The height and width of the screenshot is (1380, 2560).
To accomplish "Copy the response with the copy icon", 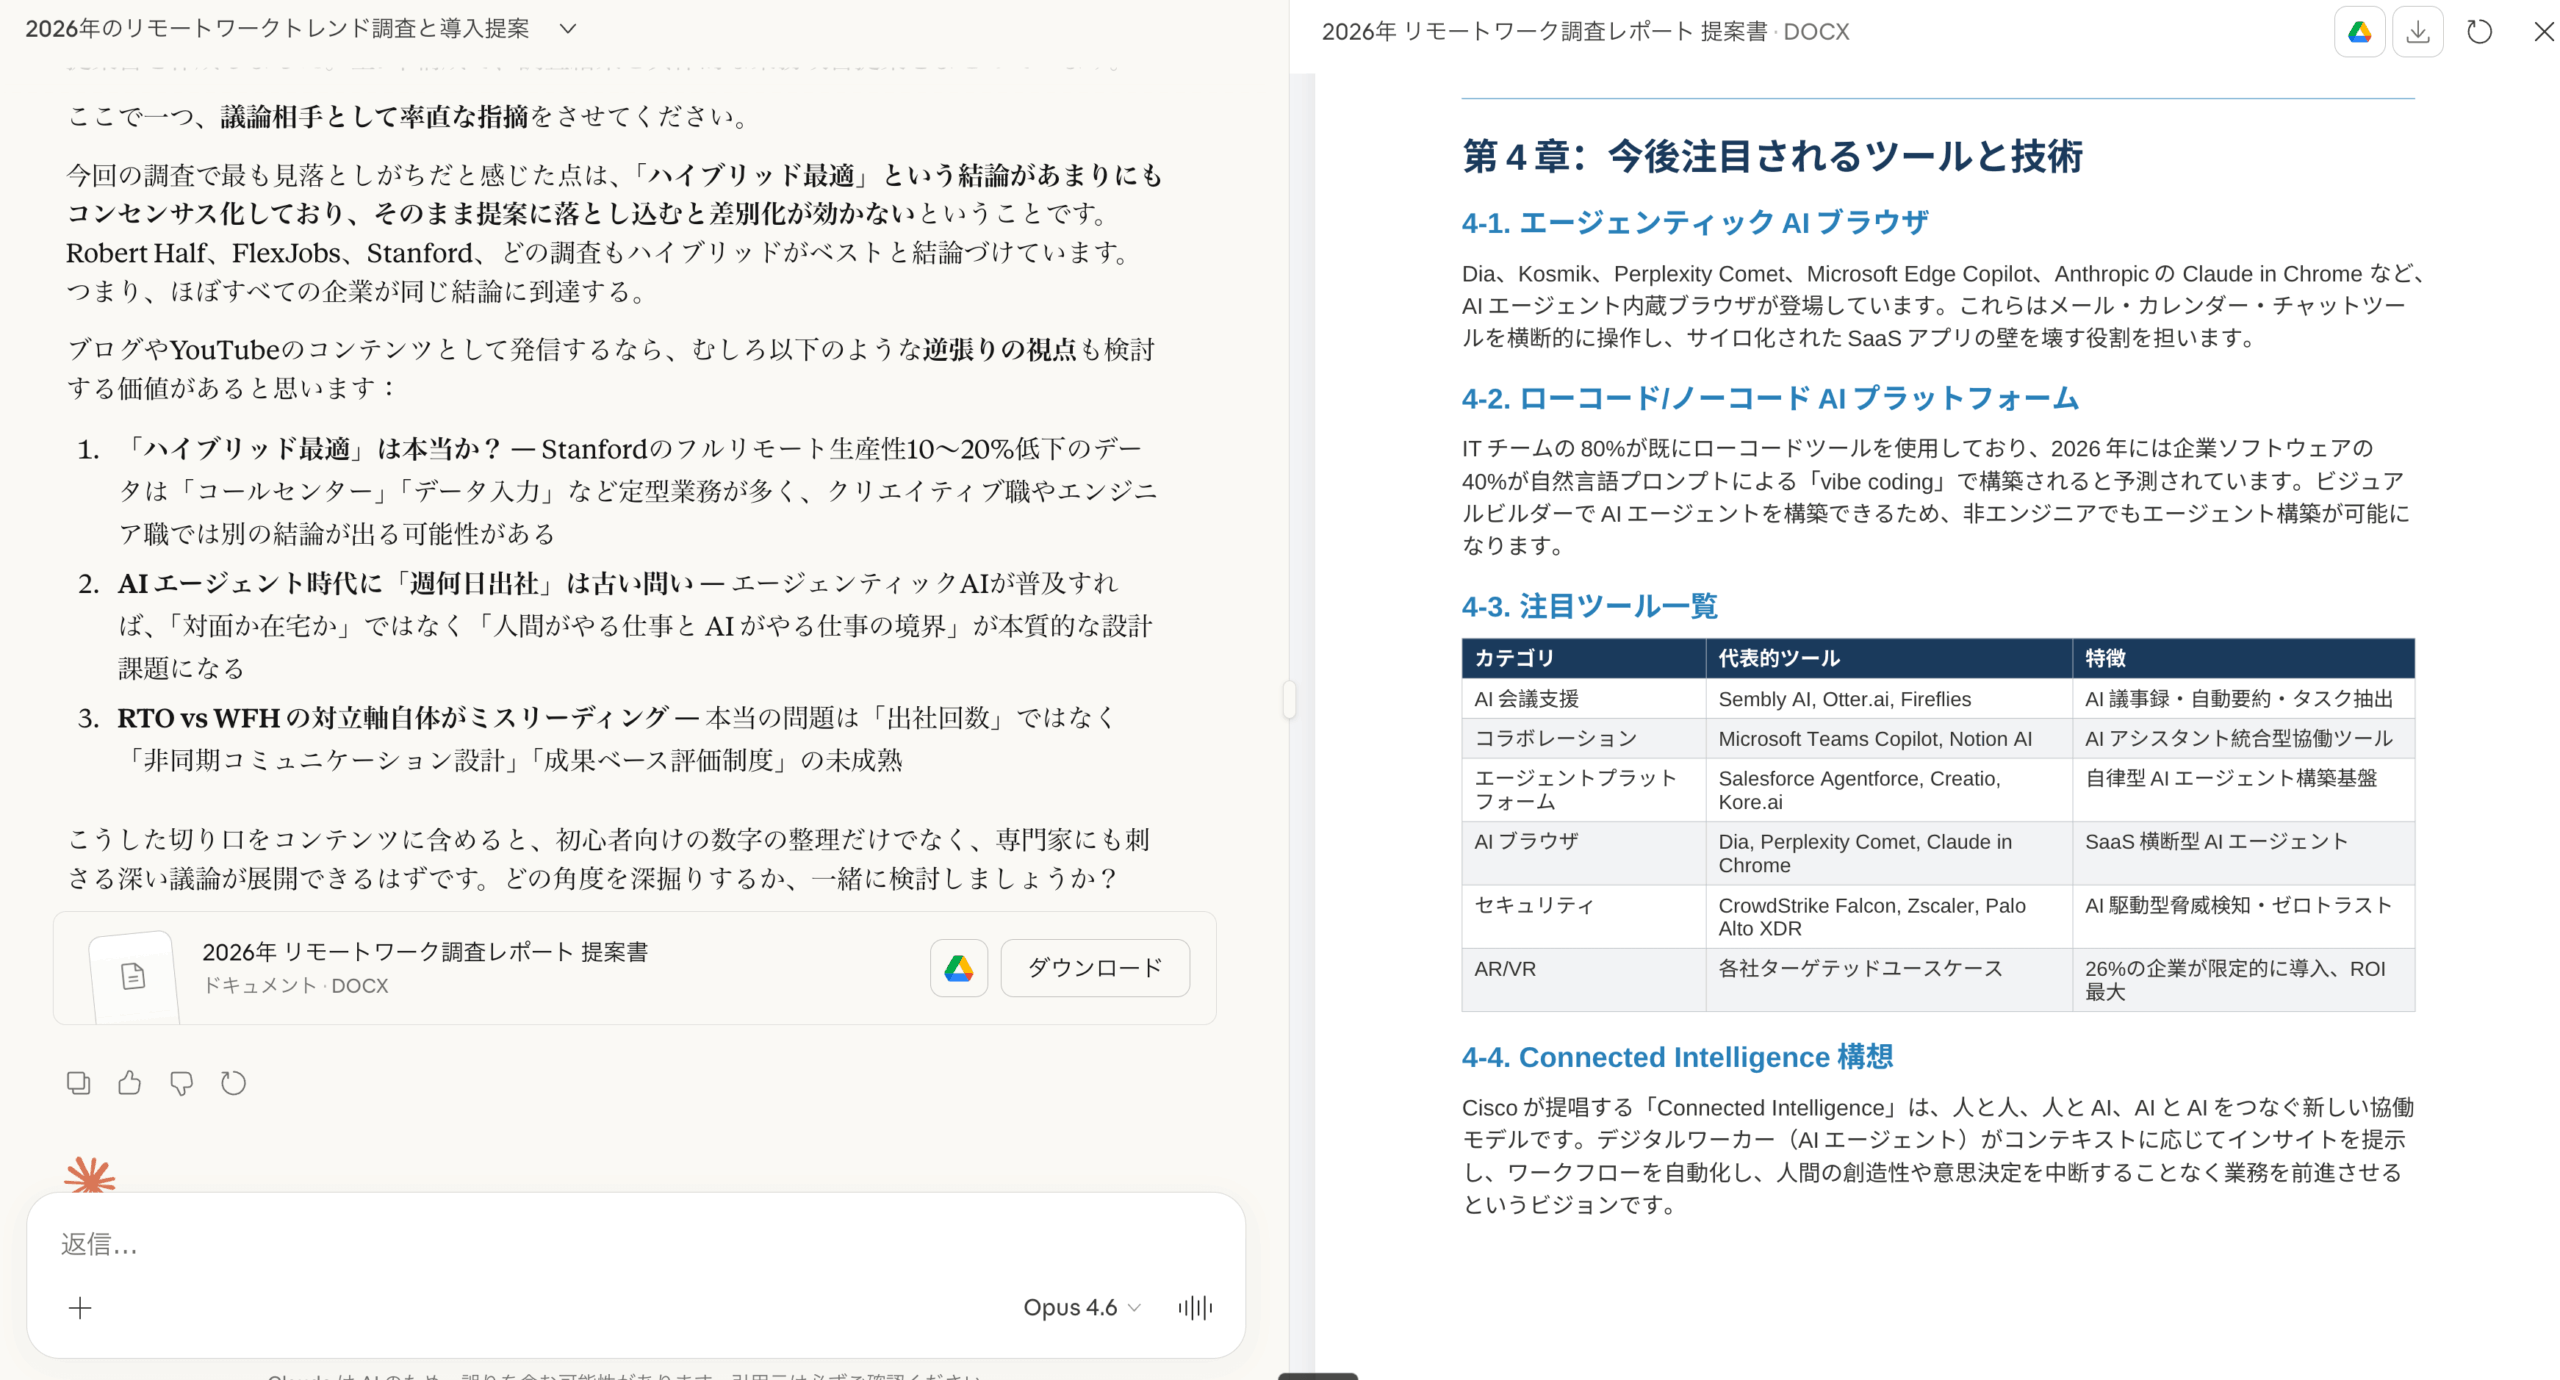I will click(78, 1083).
